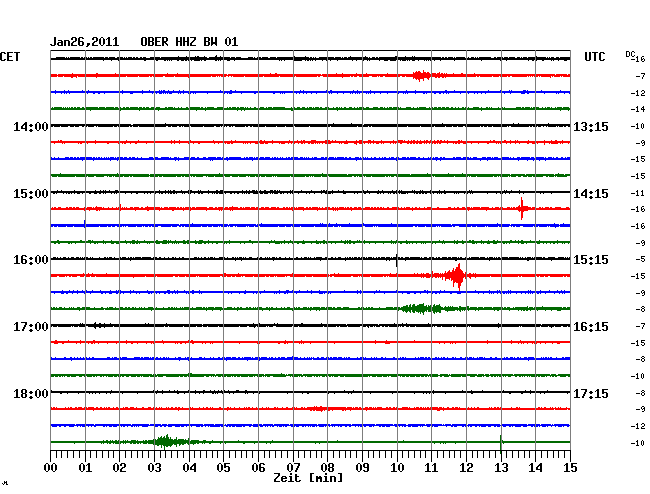Click the 12 minute axis label

(x=466, y=468)
